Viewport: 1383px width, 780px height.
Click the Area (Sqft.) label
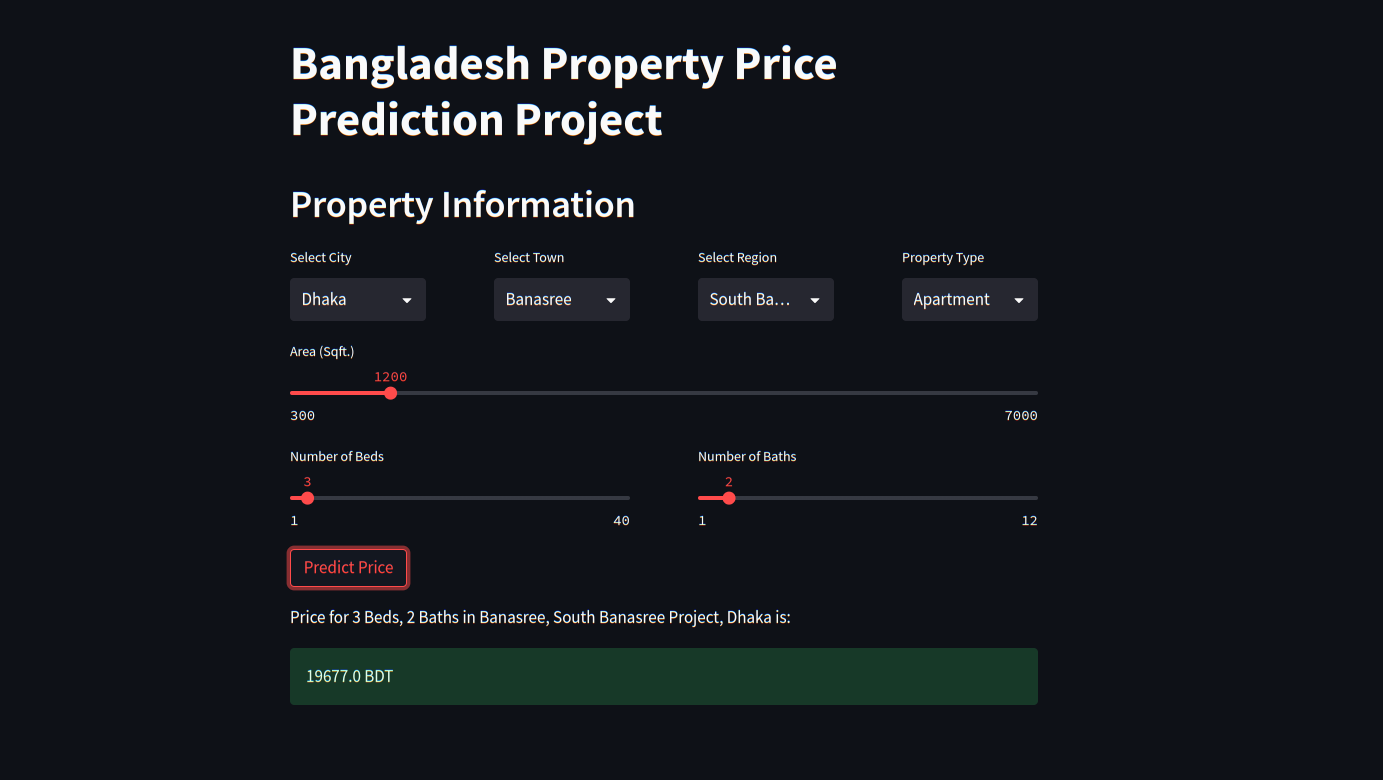(x=322, y=351)
